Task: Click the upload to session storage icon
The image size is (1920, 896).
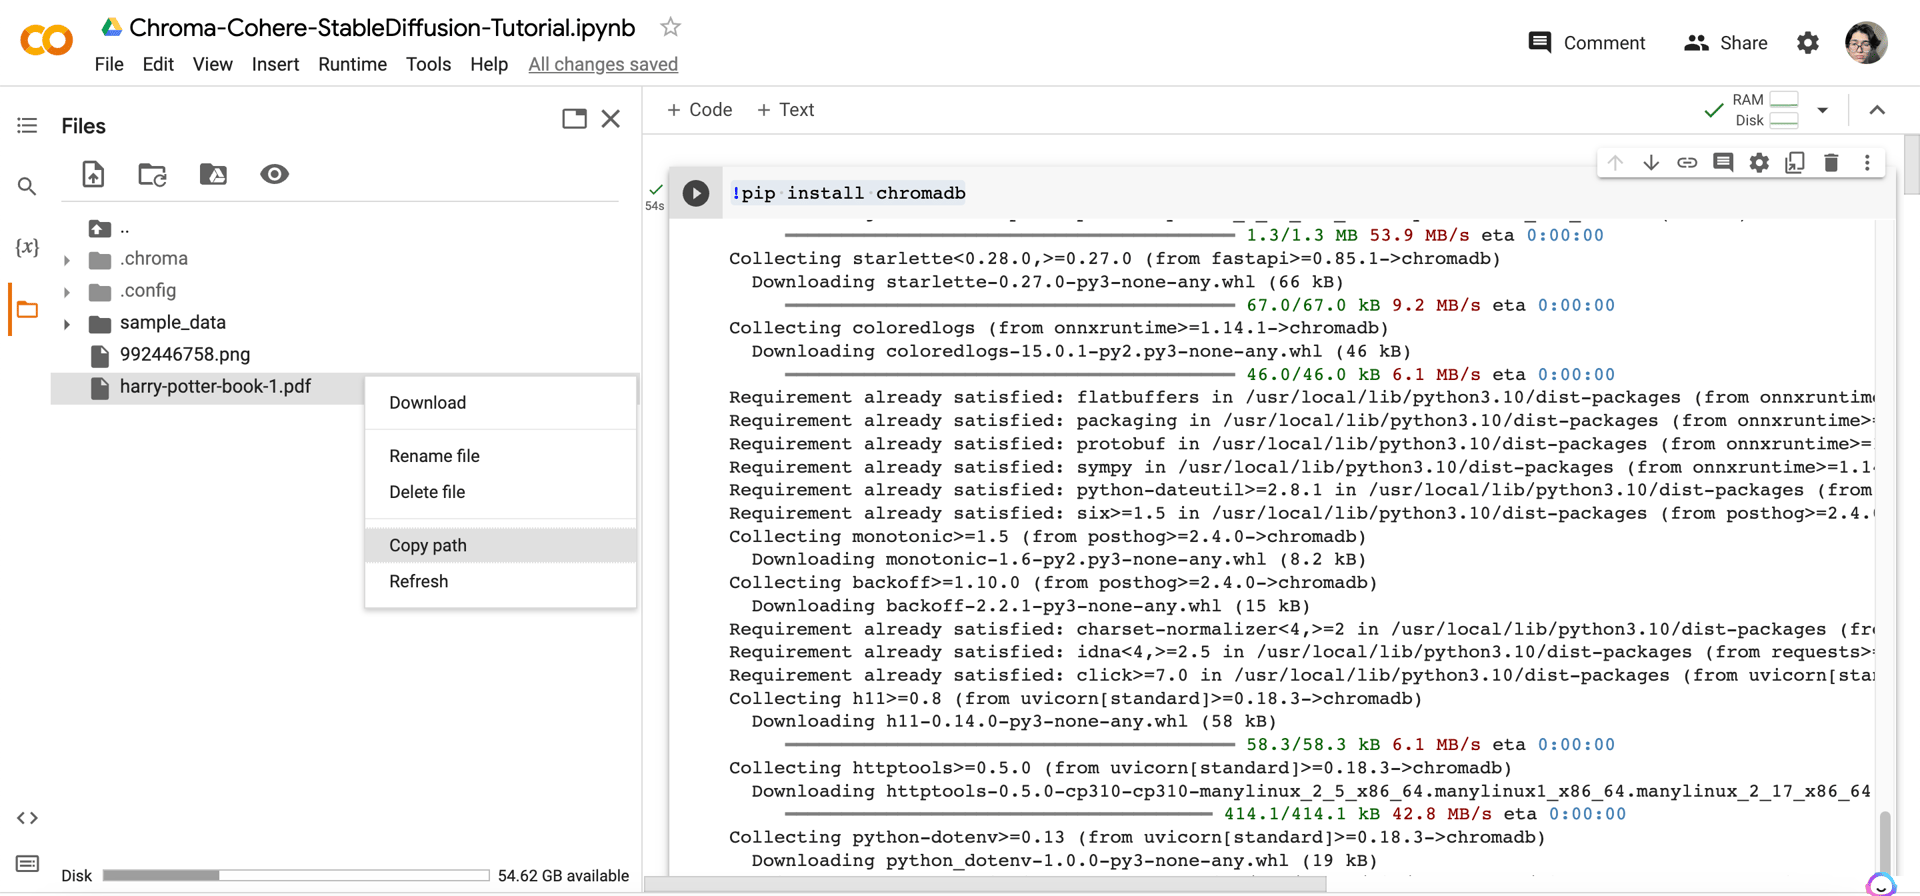Action: click(93, 174)
